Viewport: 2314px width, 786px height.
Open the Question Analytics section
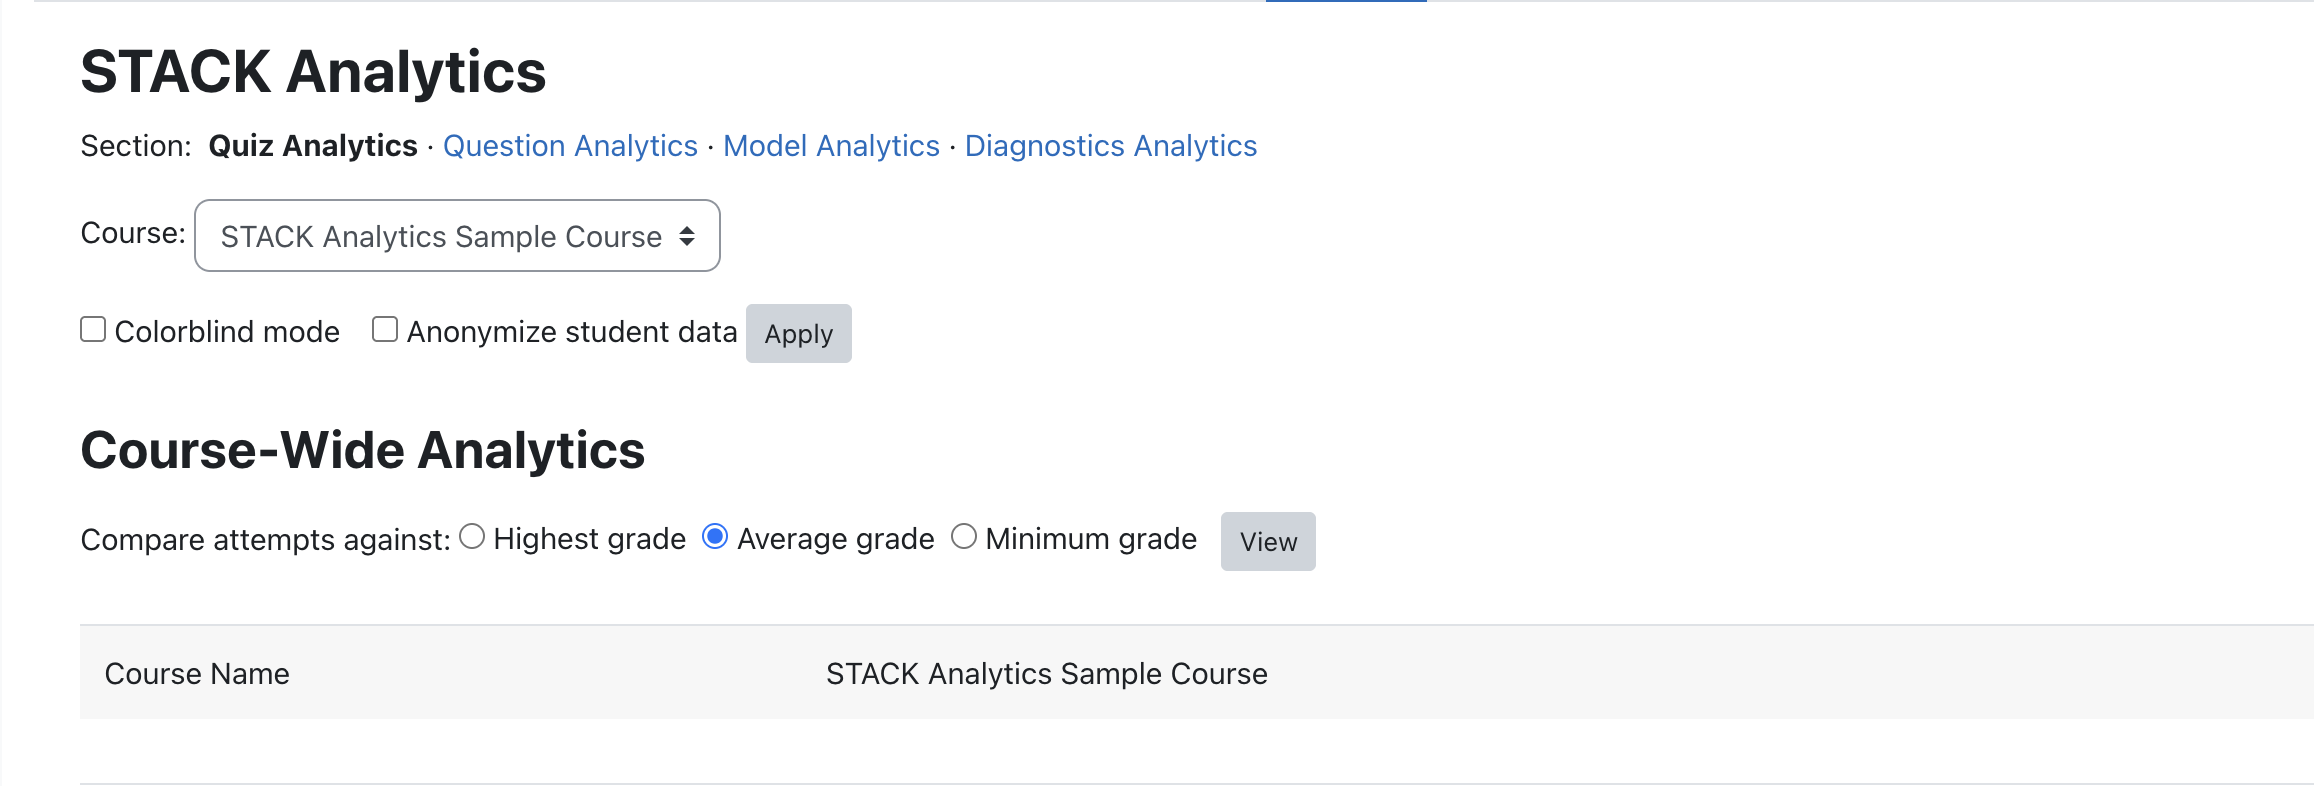pyautogui.click(x=570, y=146)
